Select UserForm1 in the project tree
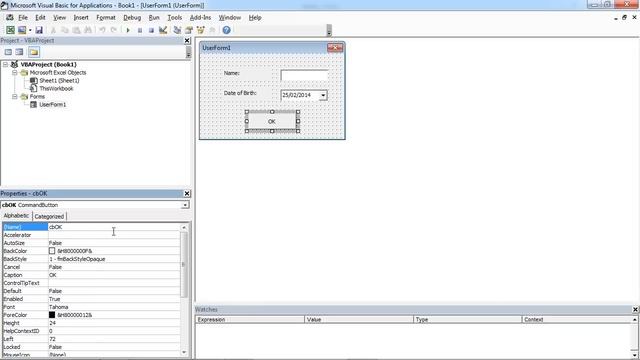Screen dimensions: 640x360 tap(53, 104)
